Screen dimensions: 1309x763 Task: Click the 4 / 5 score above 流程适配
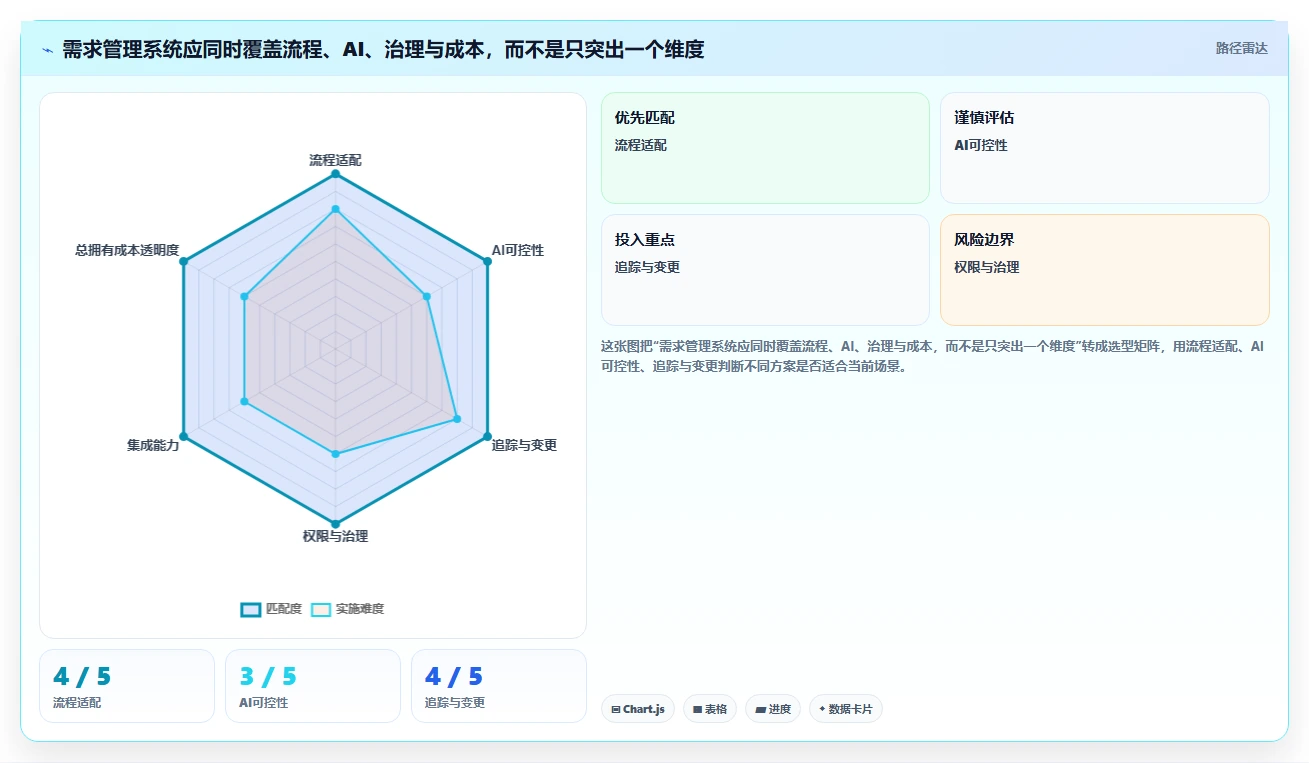(82, 677)
